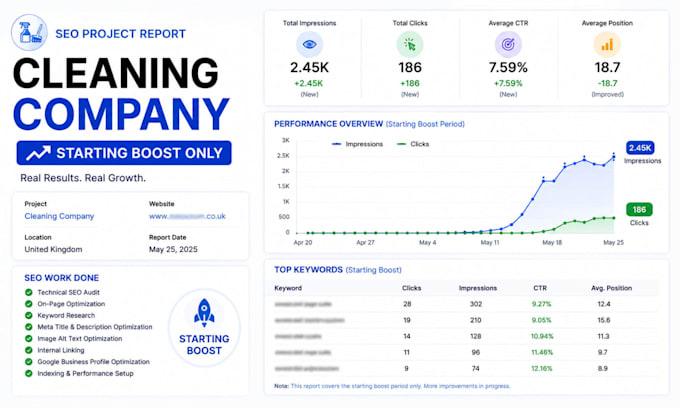Click the Apr 20 x-axis label
This screenshot has height=409, width=680.
click(x=303, y=242)
